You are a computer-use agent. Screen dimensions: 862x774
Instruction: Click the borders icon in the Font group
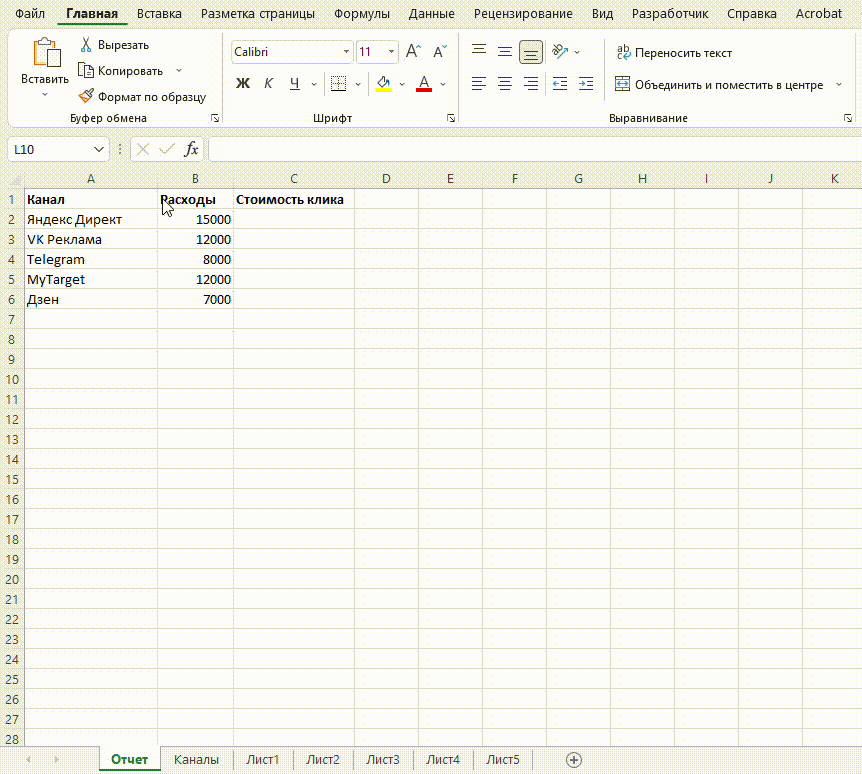(x=338, y=84)
